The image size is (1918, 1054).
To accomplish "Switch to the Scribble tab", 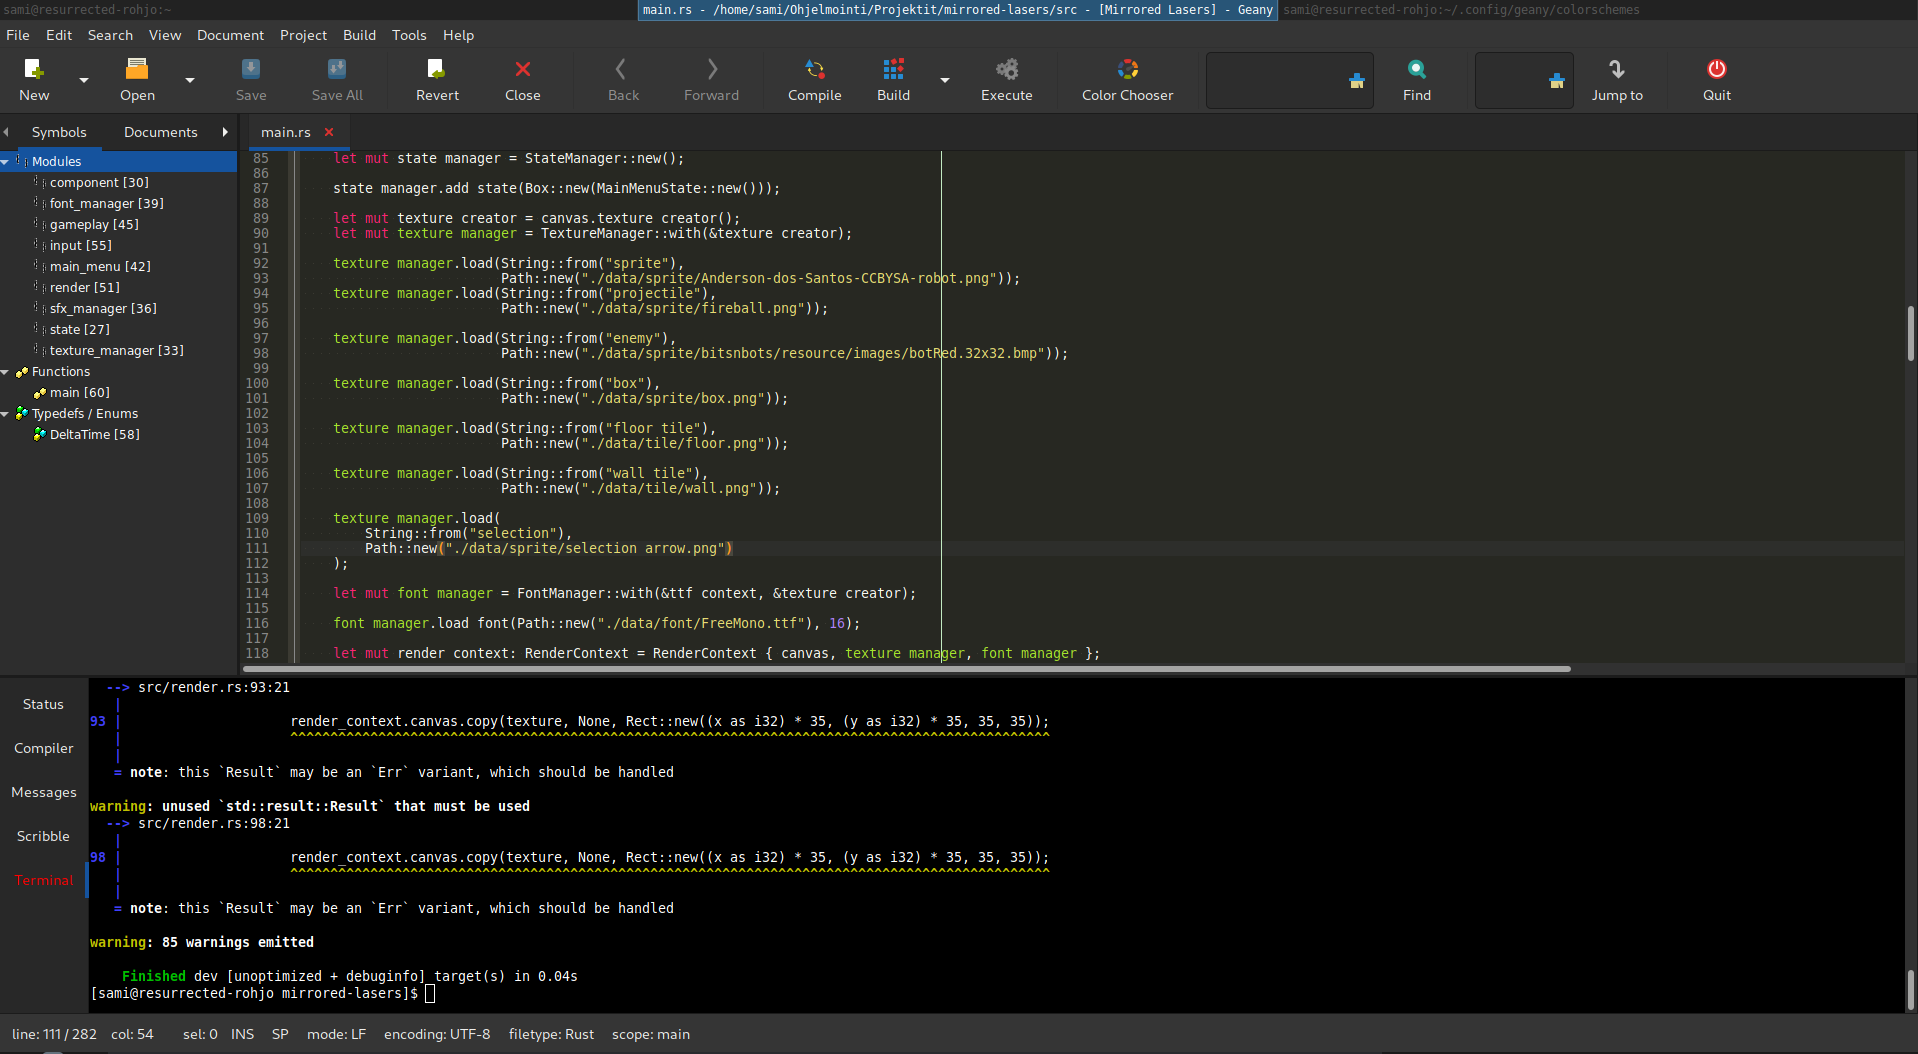I will [43, 836].
